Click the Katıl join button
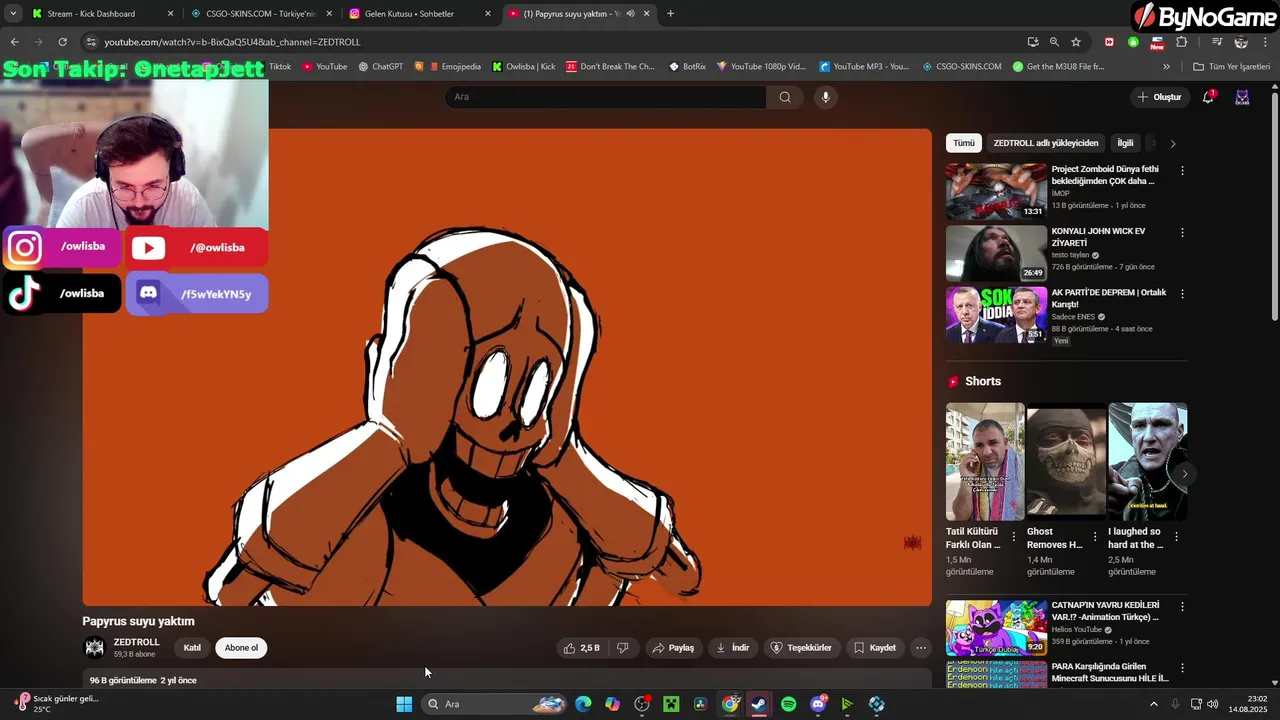The image size is (1280, 720). 192,648
